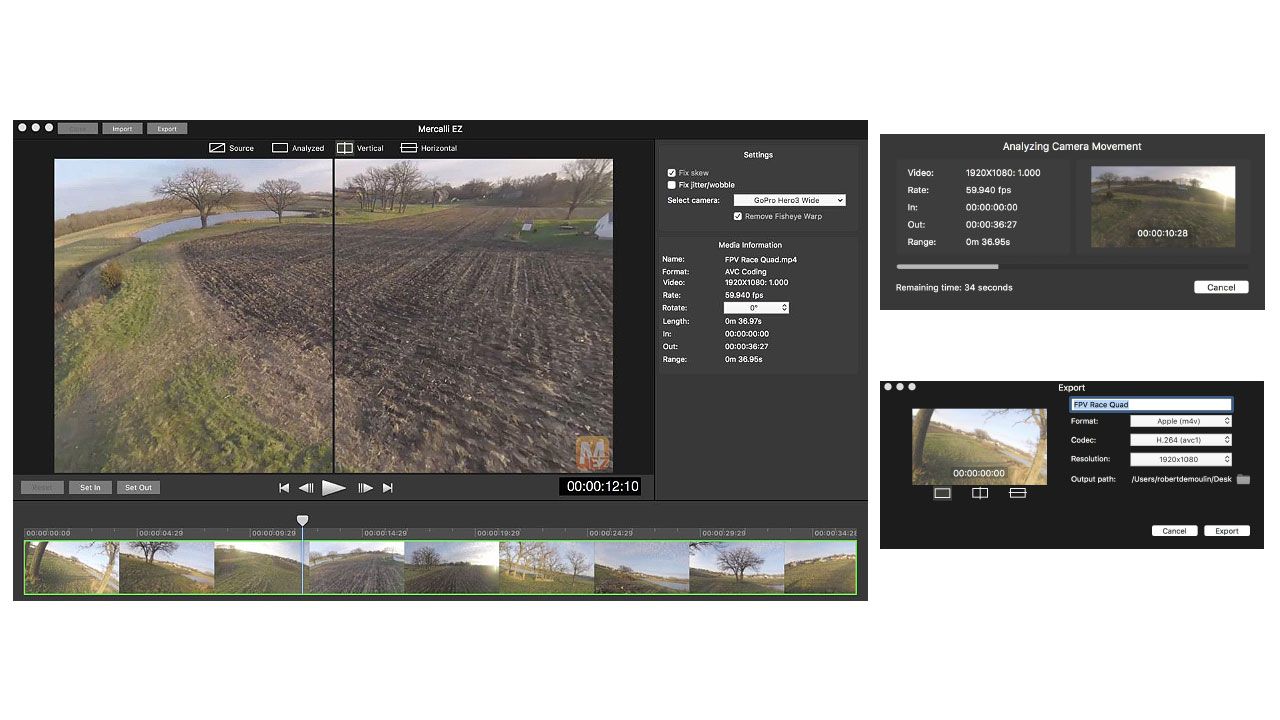
Task: Switch to Horizontal split view
Action: click(x=409, y=148)
